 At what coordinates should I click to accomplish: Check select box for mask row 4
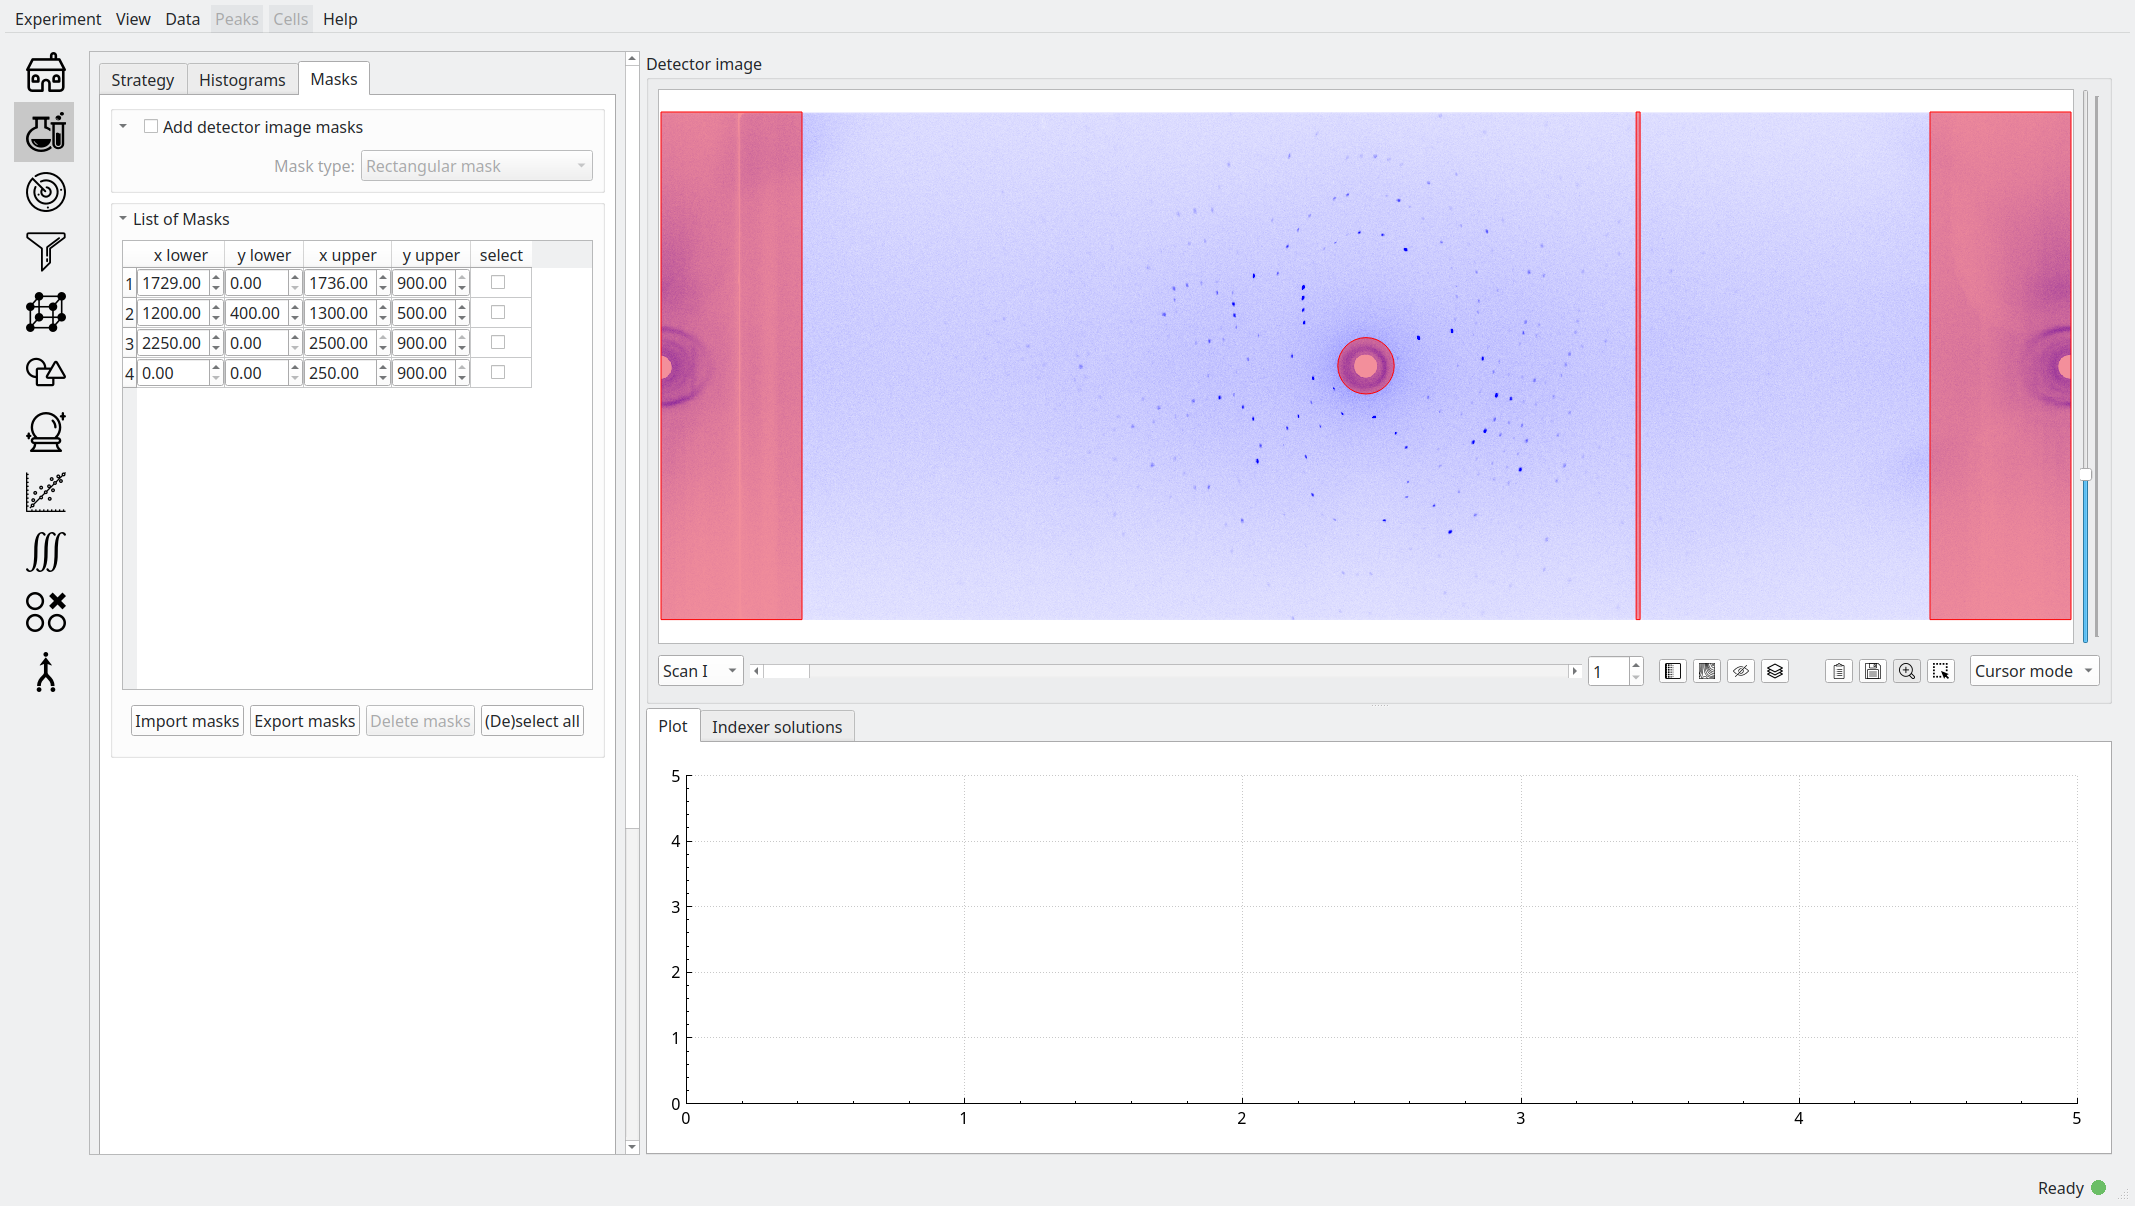pos(498,373)
